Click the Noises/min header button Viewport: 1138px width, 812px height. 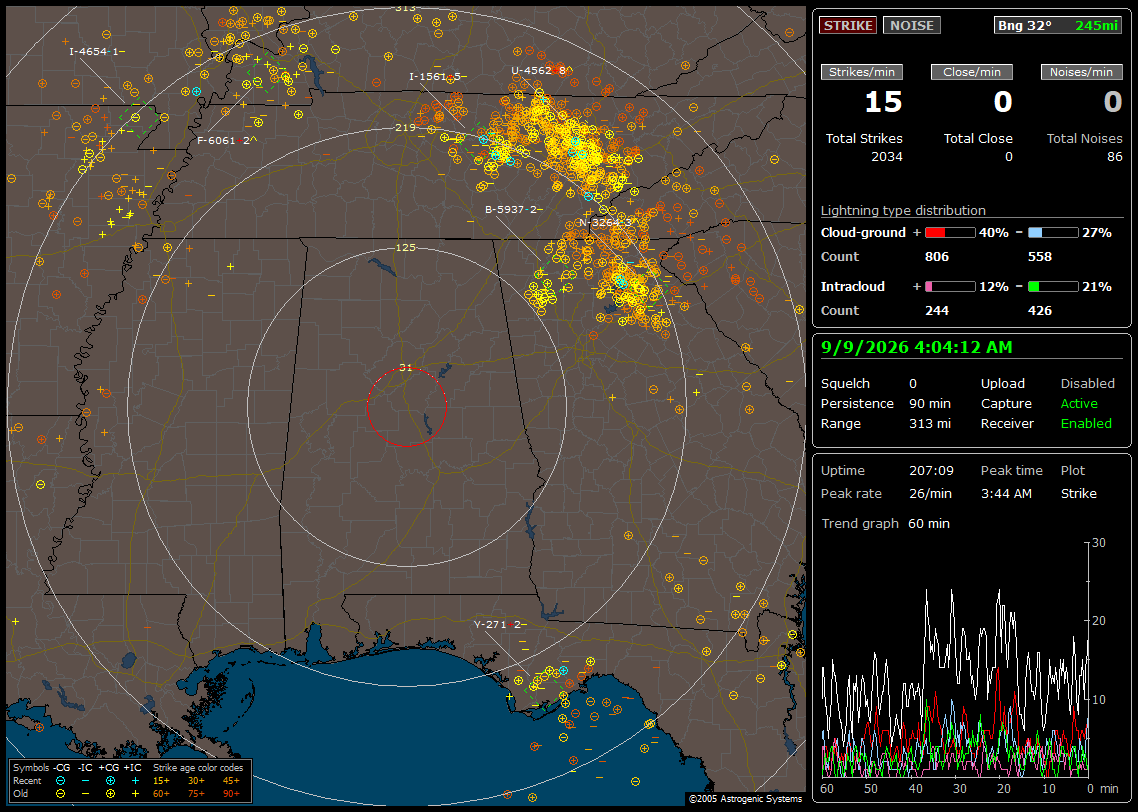[x=1081, y=72]
